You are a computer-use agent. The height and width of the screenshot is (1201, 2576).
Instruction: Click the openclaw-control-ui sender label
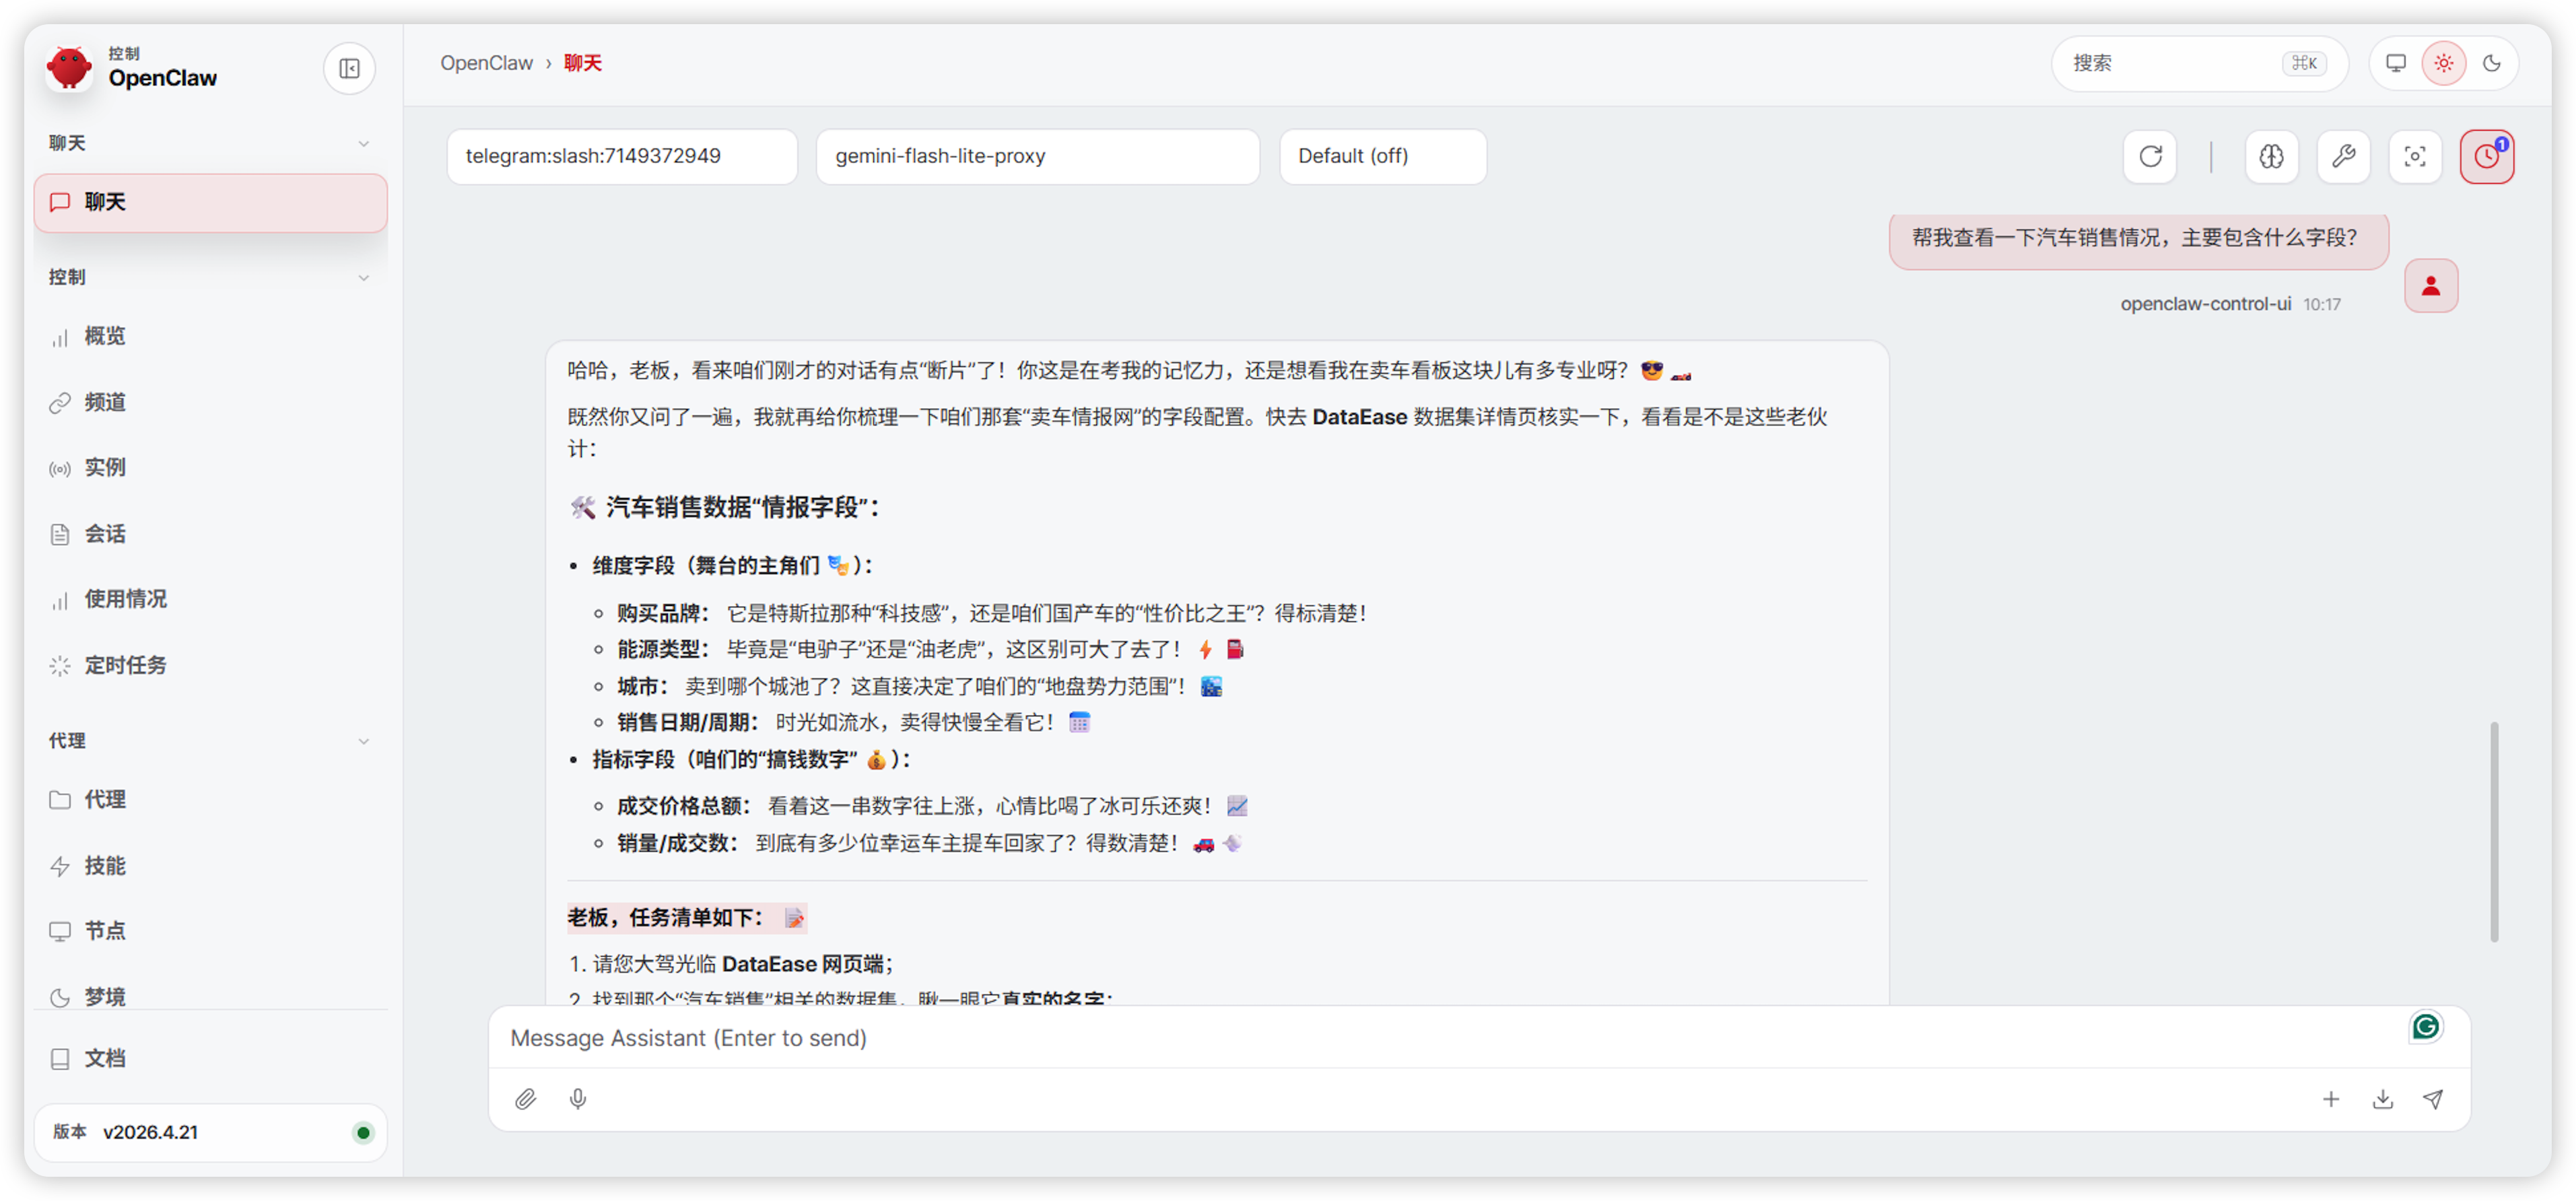point(2205,304)
